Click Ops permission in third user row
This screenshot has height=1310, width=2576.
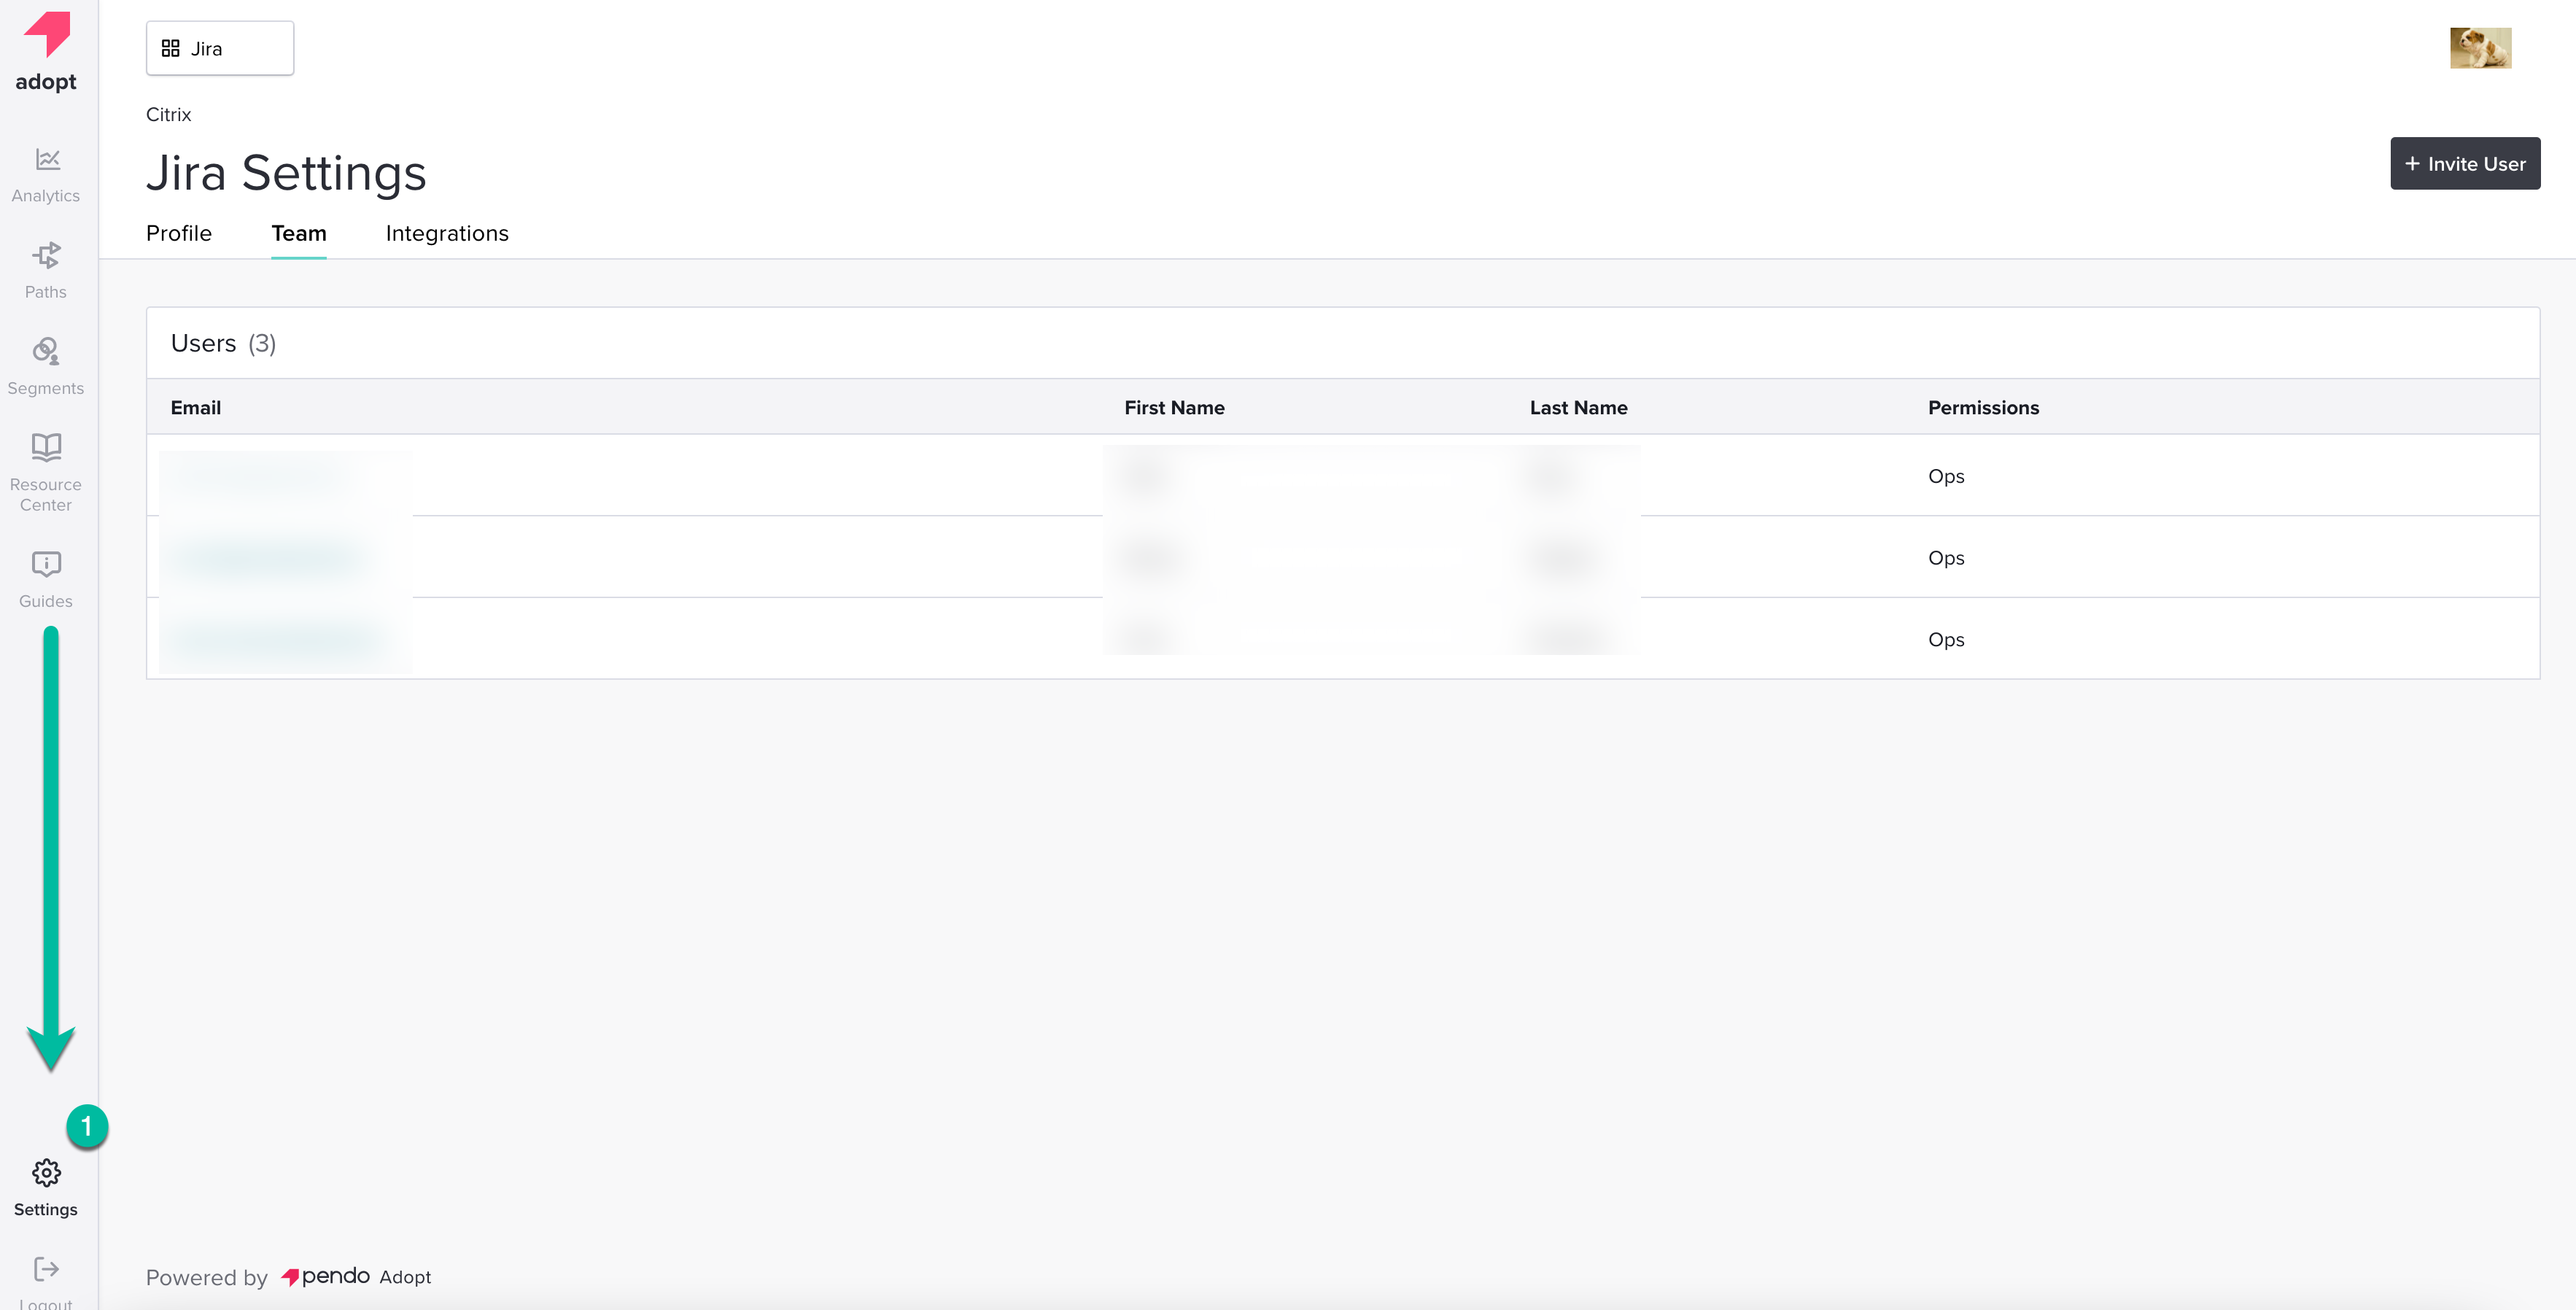(x=1946, y=640)
